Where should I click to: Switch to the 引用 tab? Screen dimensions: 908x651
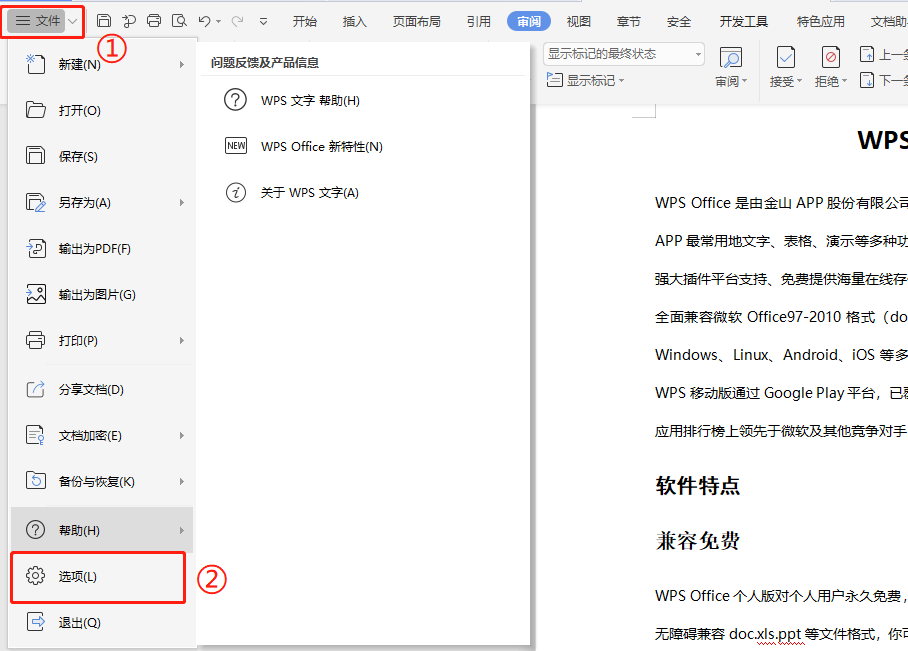[x=478, y=21]
